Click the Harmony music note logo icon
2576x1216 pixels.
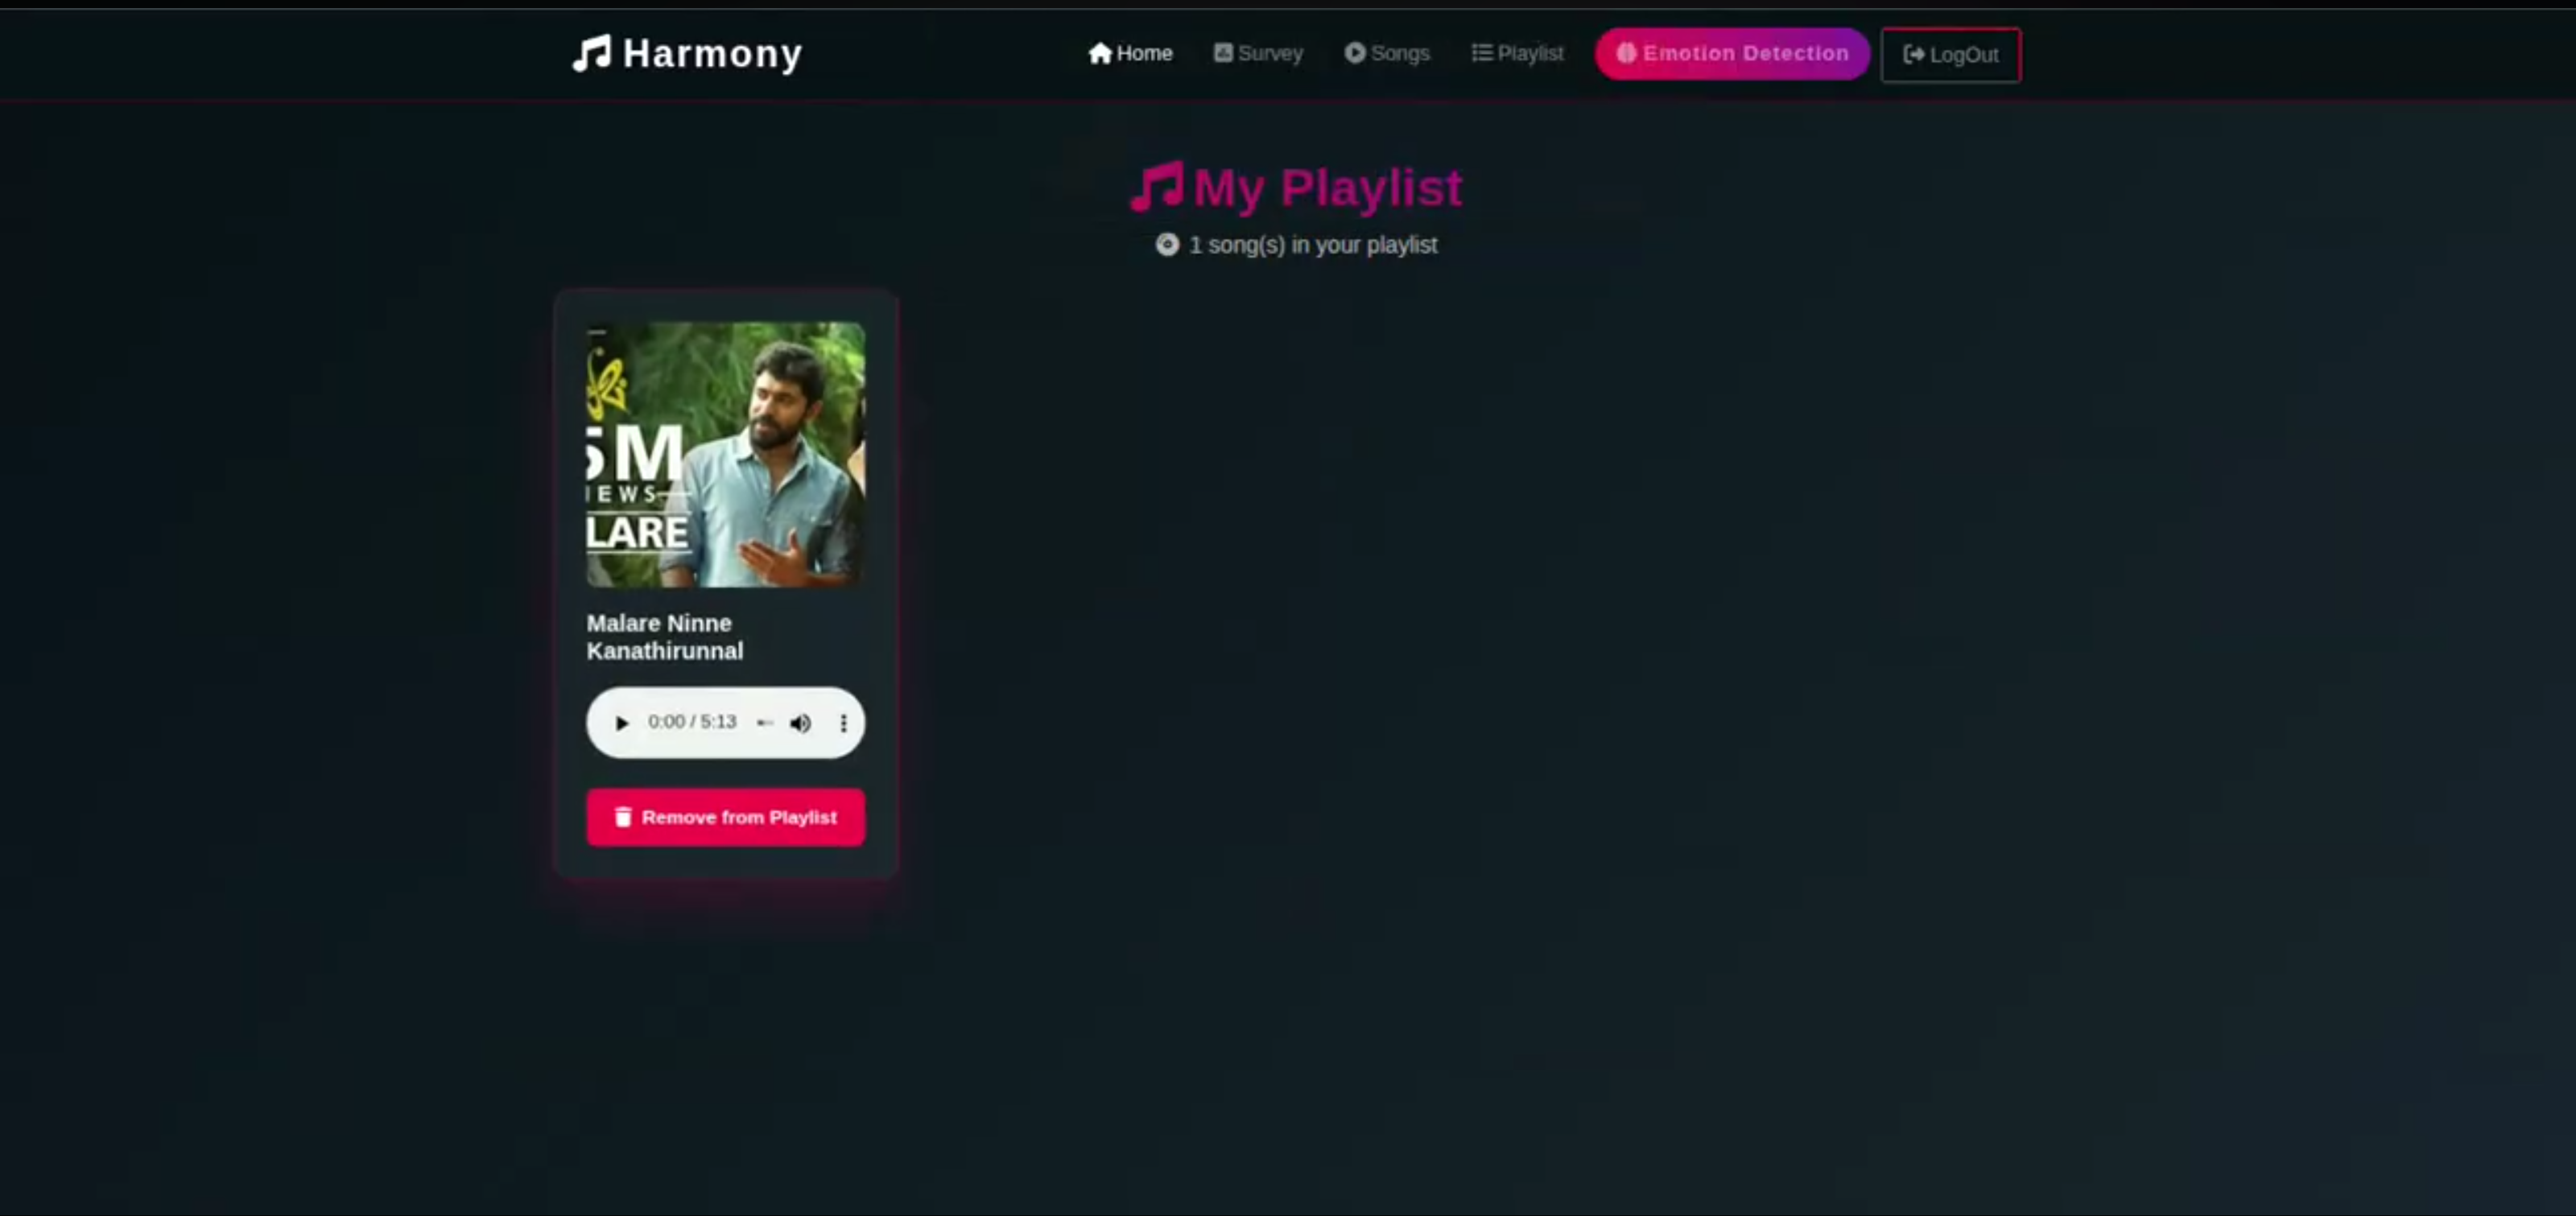(x=591, y=53)
